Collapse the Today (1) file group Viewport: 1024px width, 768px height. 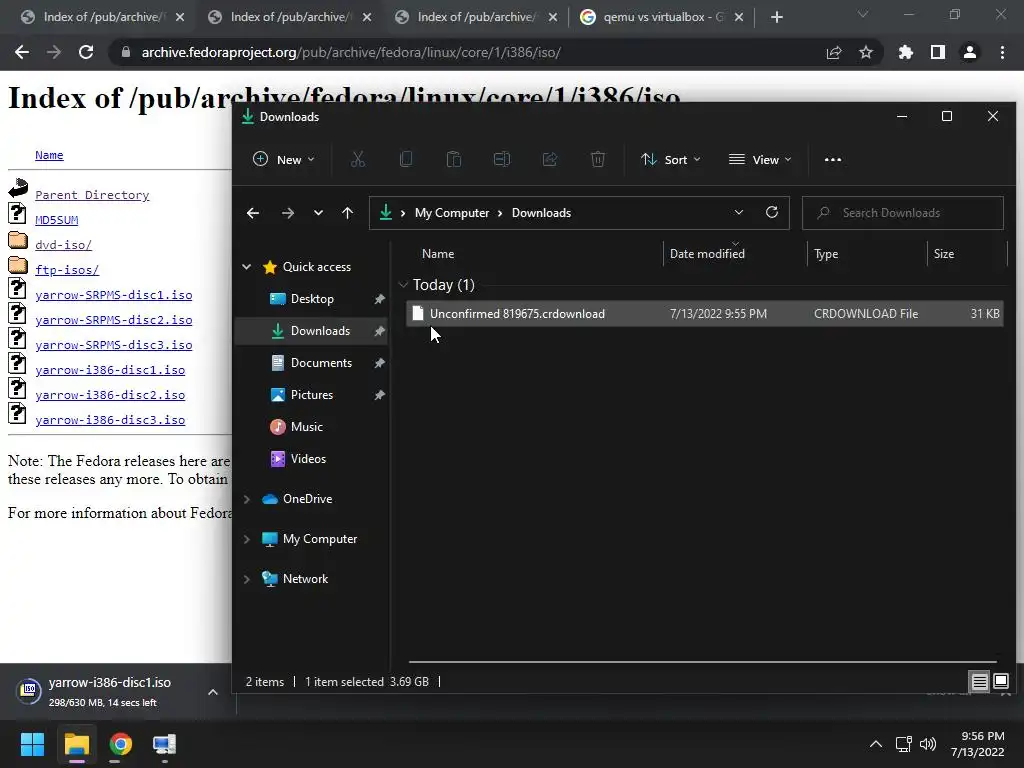point(403,285)
